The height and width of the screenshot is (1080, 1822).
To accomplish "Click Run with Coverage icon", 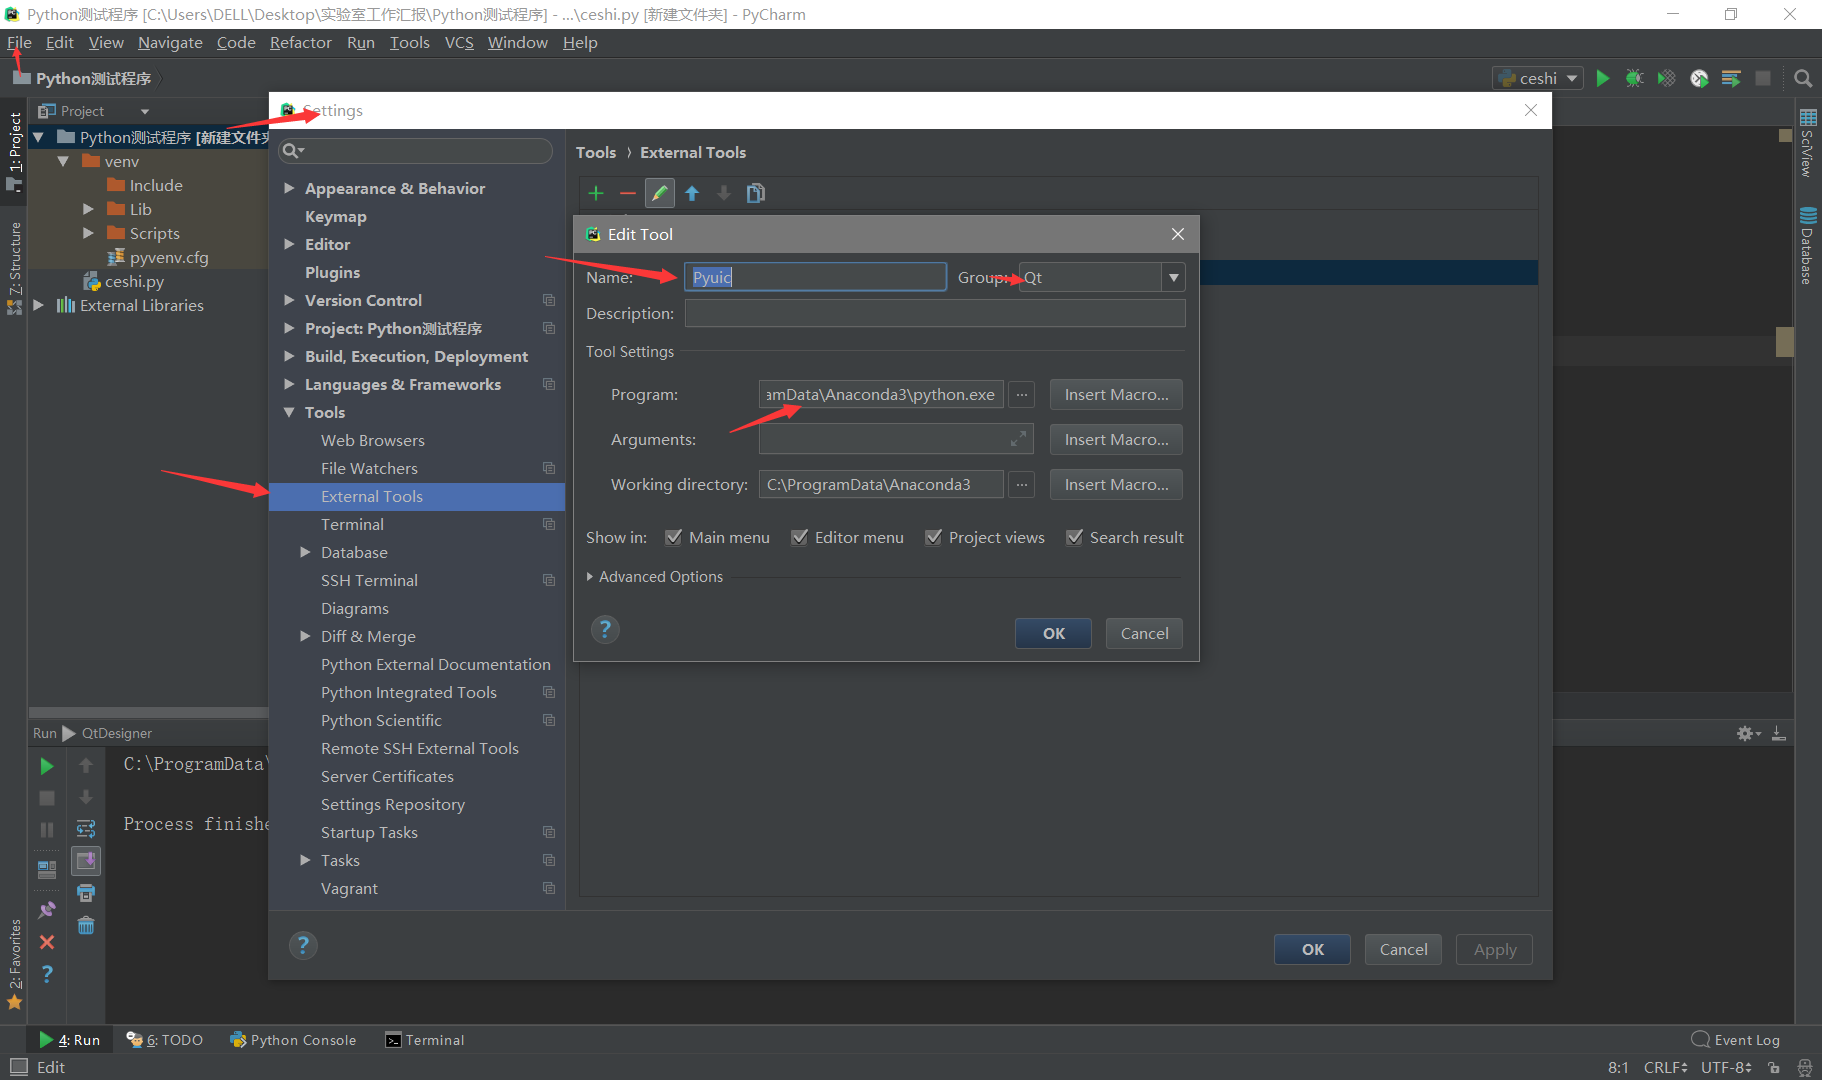I will point(1667,78).
